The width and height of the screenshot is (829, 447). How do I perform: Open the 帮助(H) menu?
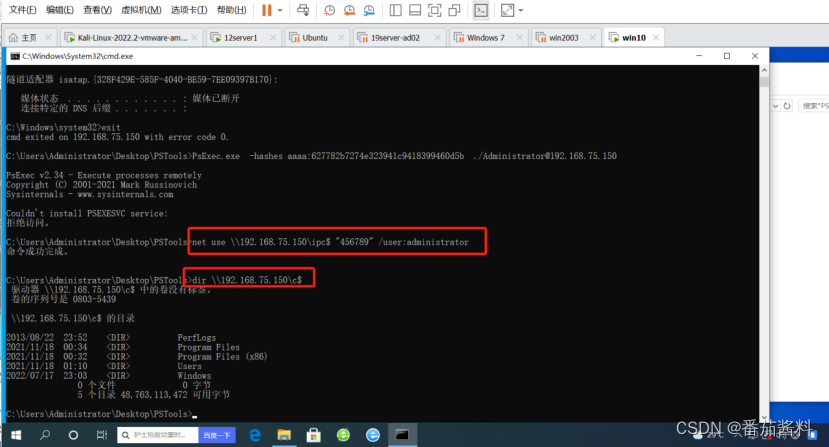tap(232, 10)
